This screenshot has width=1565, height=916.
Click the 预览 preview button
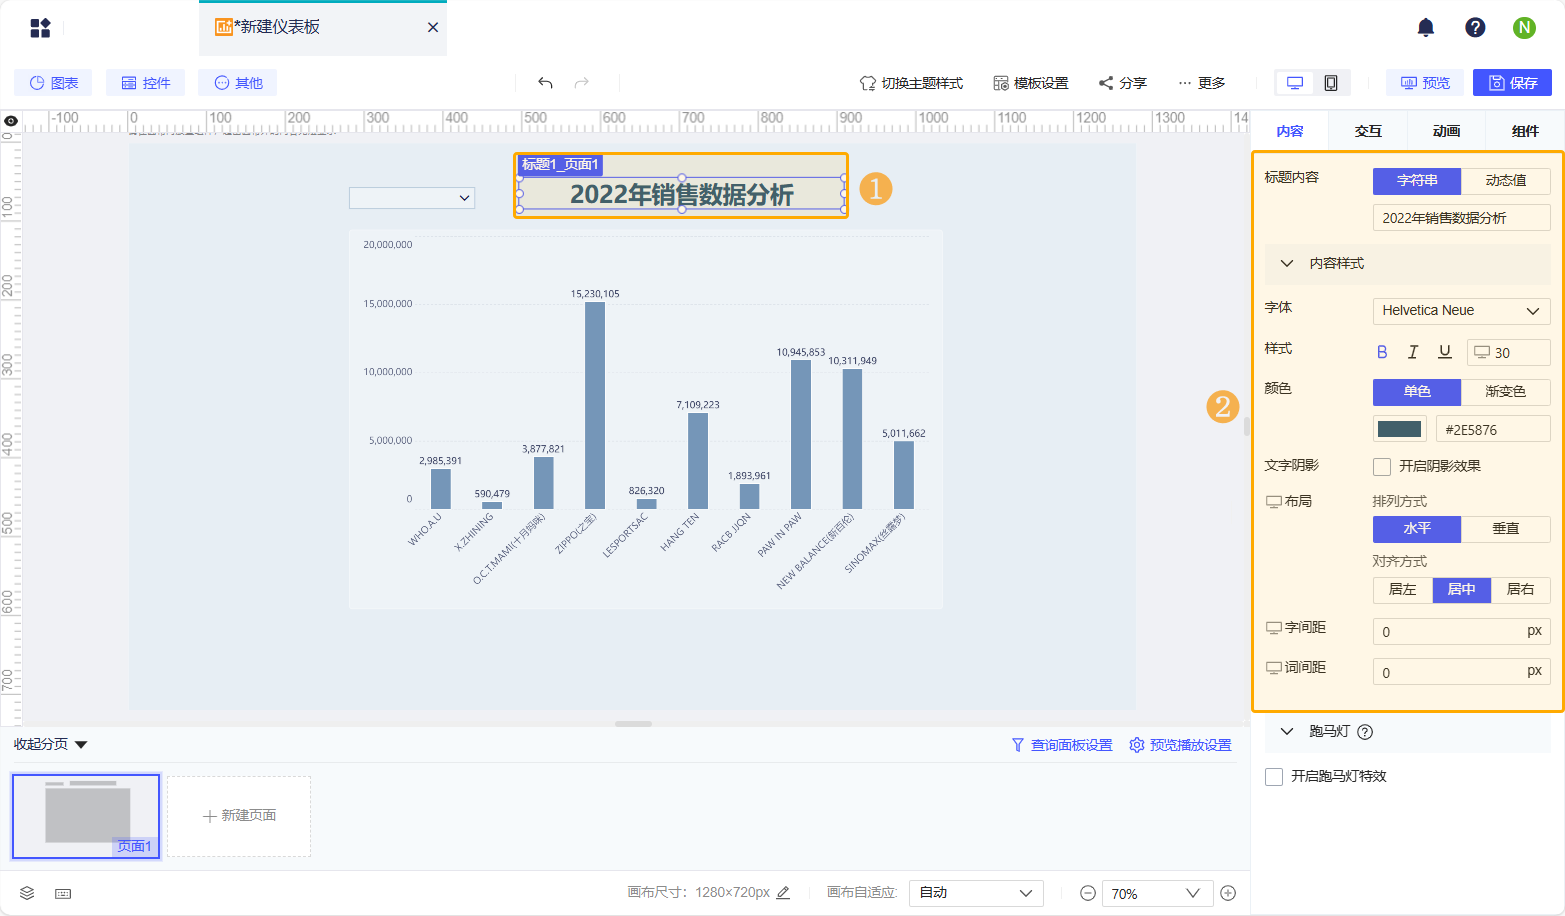pos(1425,83)
